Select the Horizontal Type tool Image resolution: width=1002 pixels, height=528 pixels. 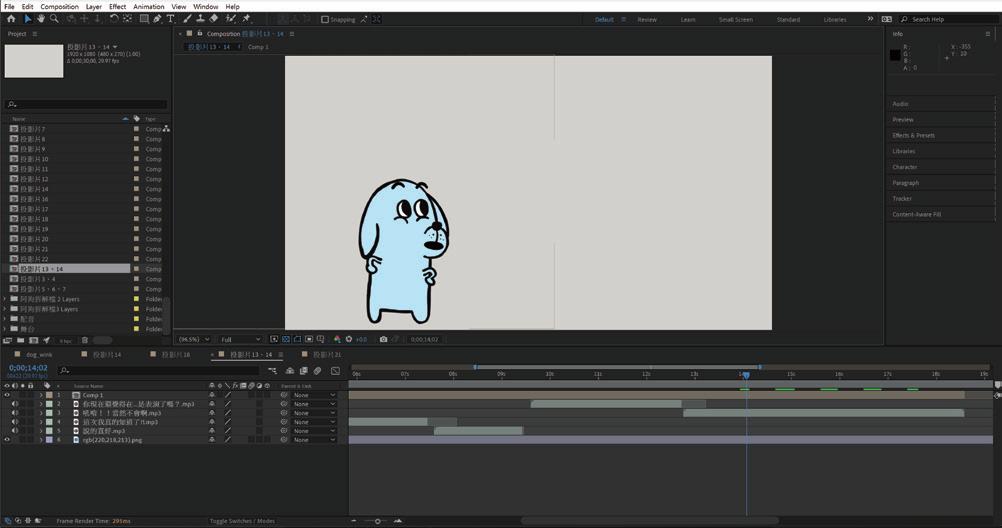[x=171, y=19]
